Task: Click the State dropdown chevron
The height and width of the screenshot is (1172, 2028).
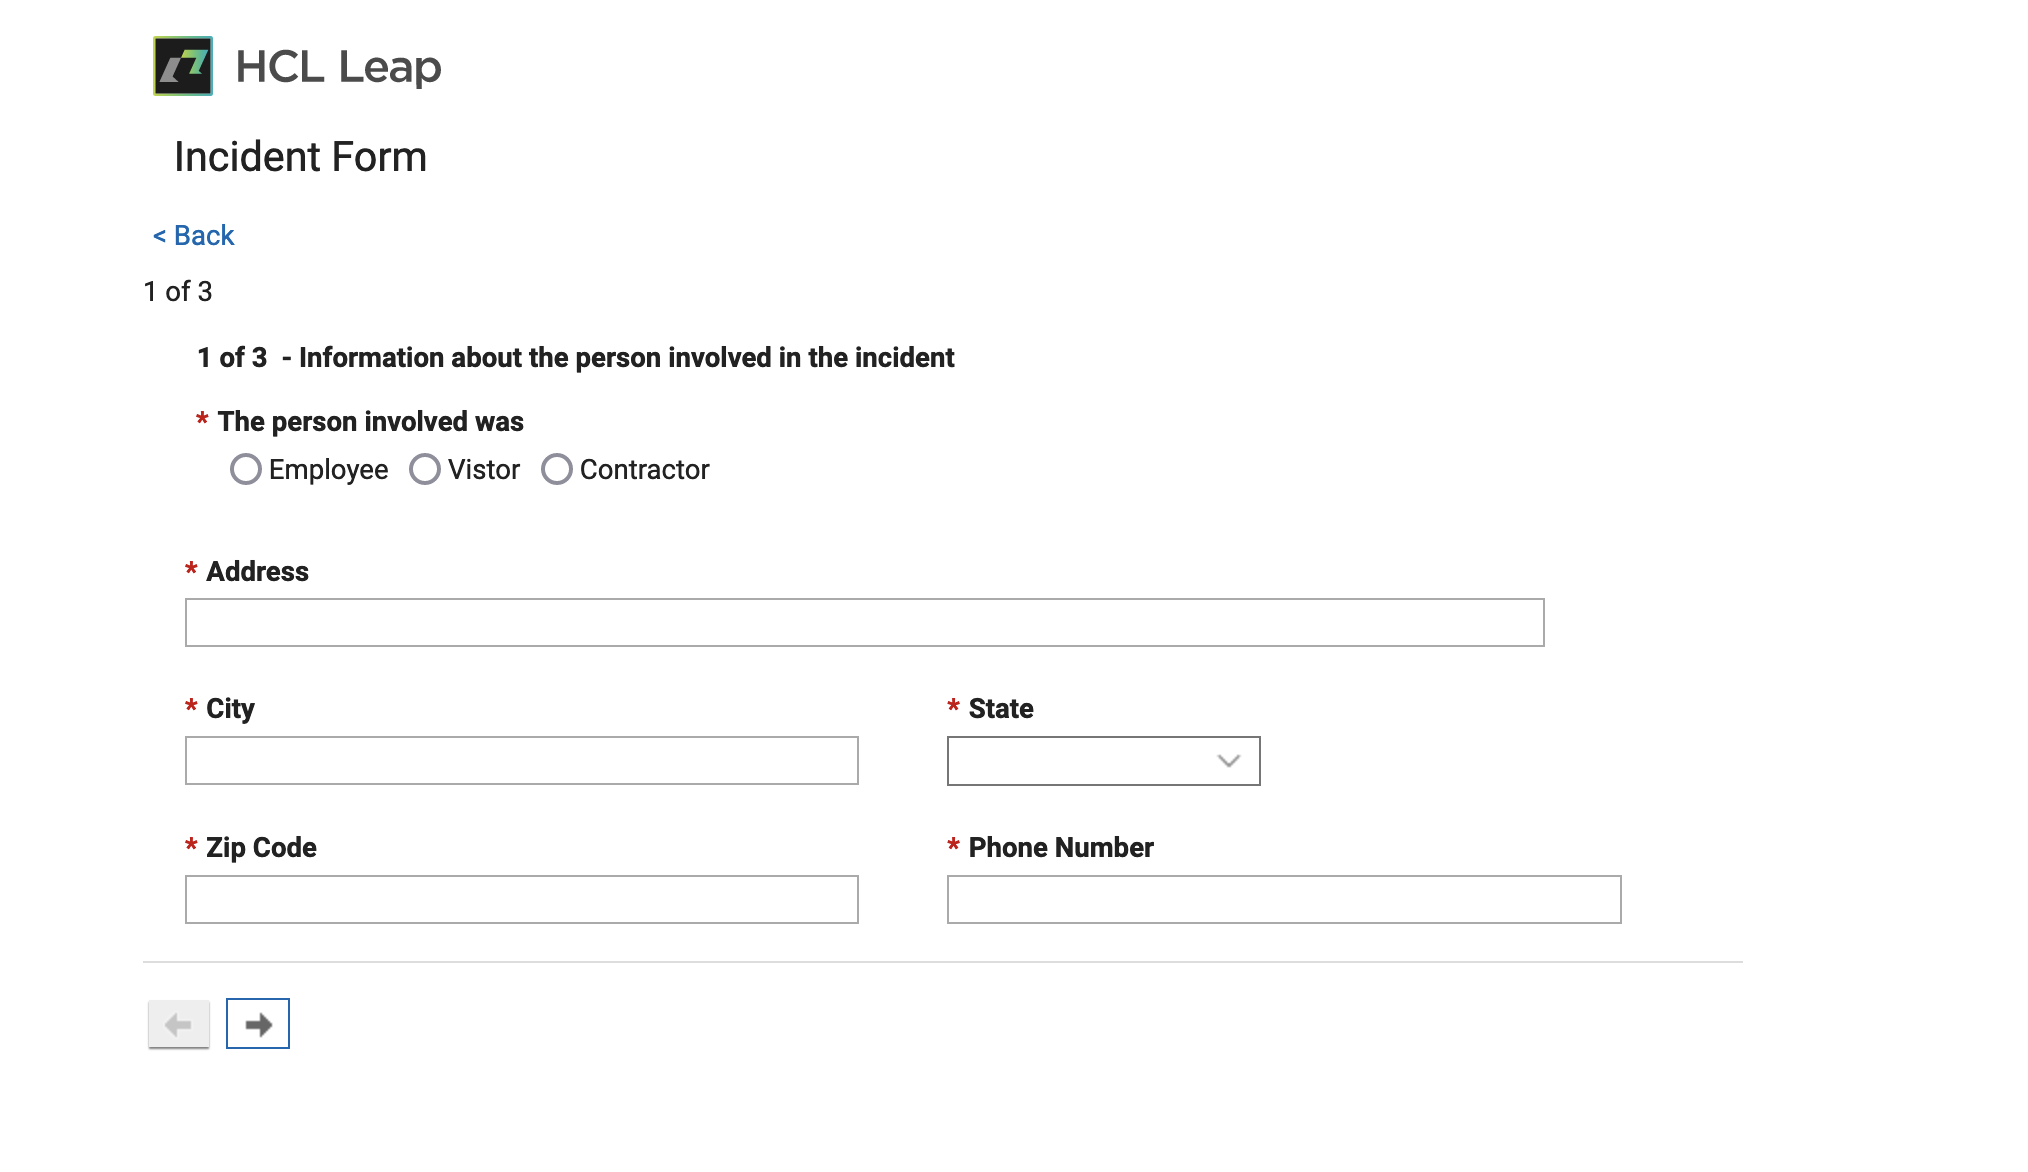Action: coord(1229,761)
